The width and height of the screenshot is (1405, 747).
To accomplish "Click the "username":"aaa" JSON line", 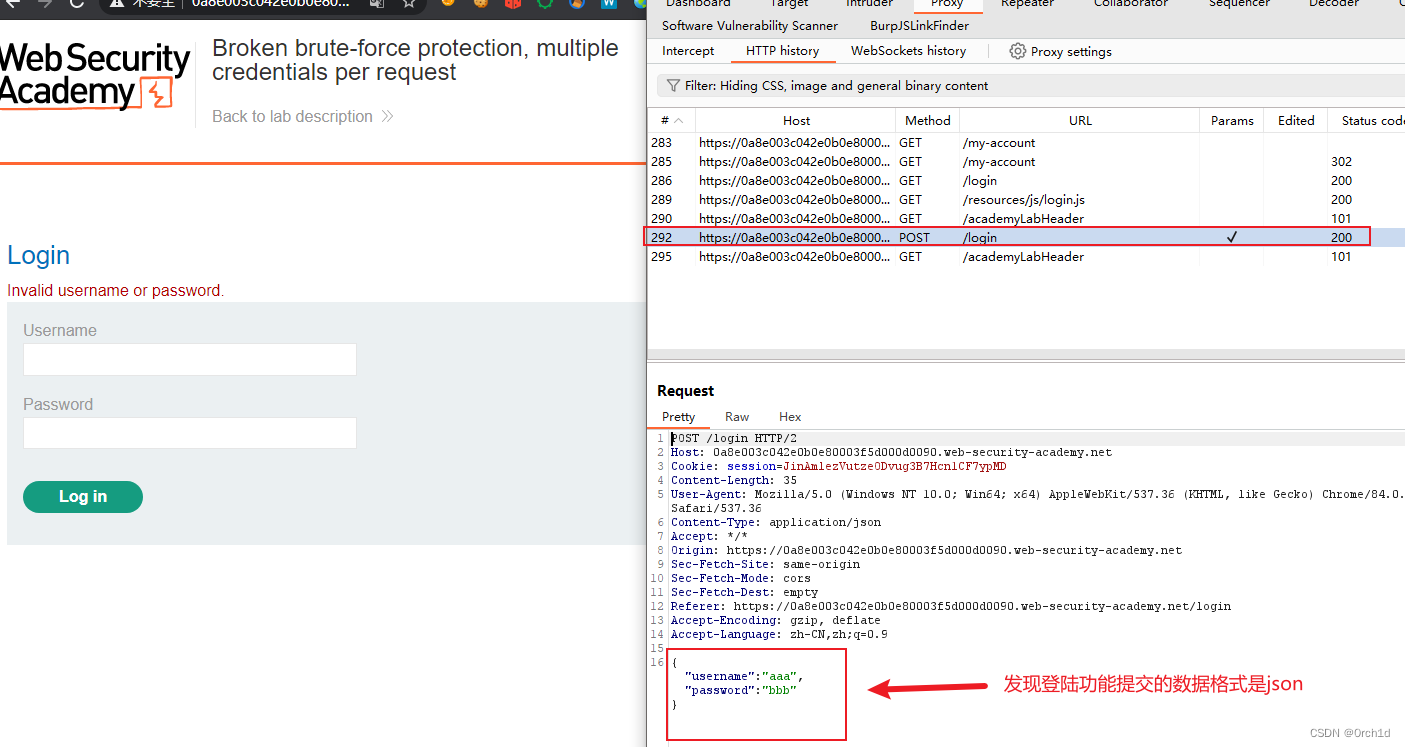I will point(744,676).
